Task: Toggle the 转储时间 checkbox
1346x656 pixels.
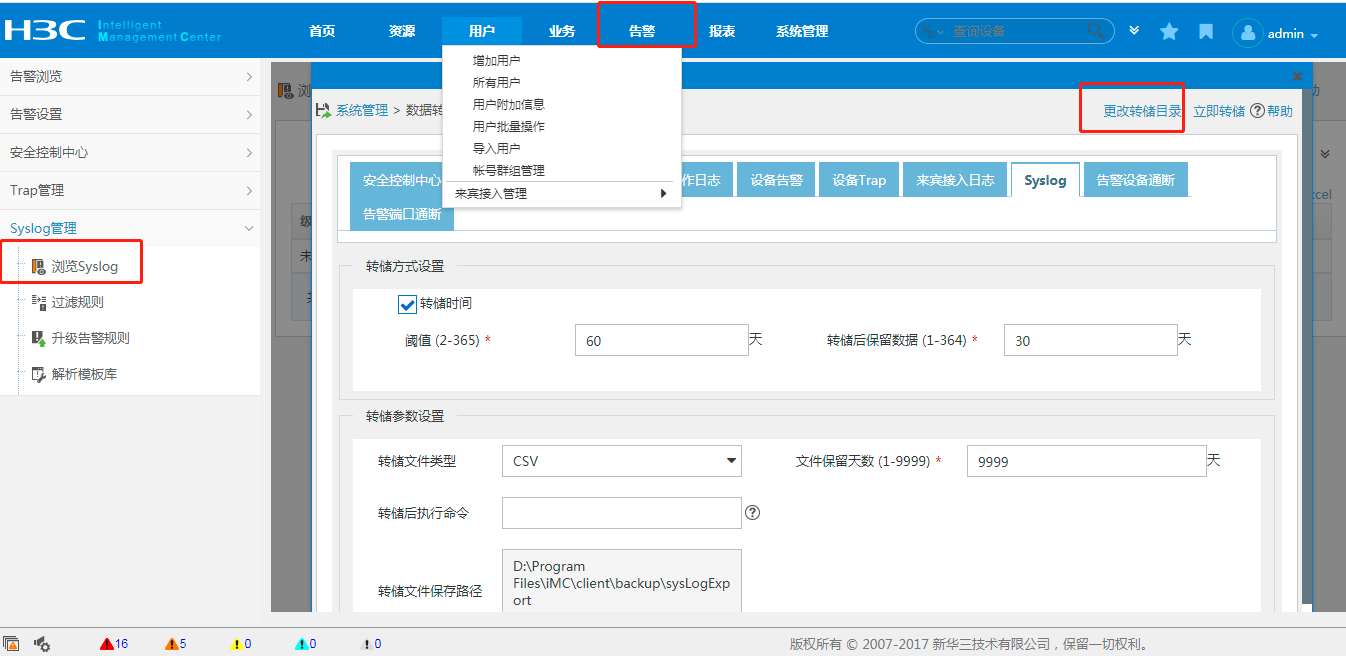Action: tap(407, 304)
